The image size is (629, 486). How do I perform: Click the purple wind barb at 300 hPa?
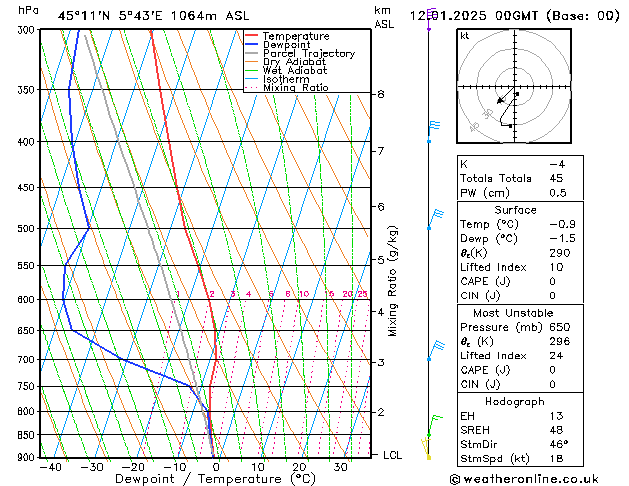click(x=430, y=19)
